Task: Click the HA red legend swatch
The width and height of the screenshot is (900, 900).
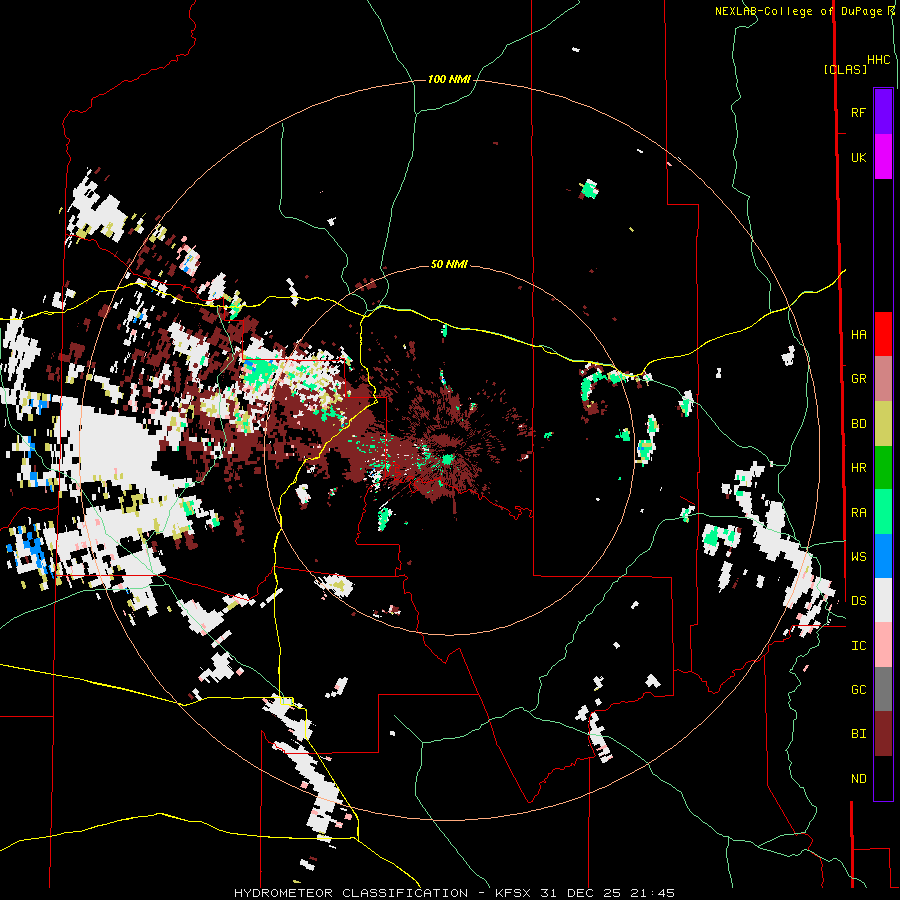Action: tap(883, 334)
